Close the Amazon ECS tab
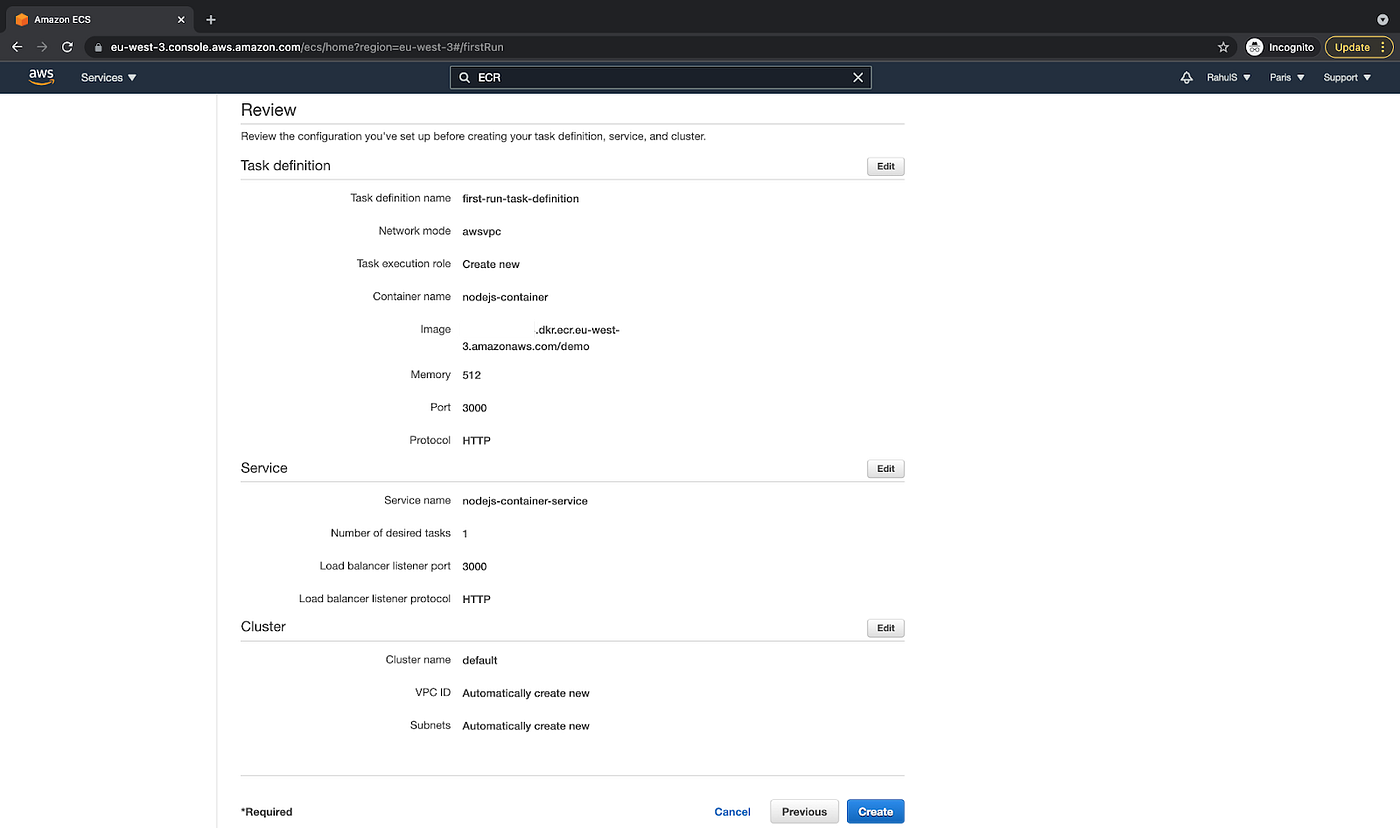Viewport: 1400px width, 828px height. coord(181,19)
